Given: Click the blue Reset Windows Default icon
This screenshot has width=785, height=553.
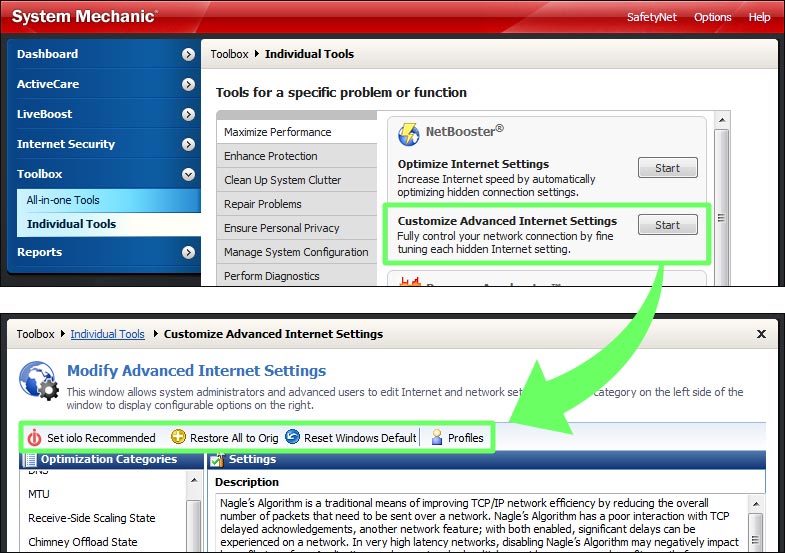Looking at the screenshot, I should 292,437.
